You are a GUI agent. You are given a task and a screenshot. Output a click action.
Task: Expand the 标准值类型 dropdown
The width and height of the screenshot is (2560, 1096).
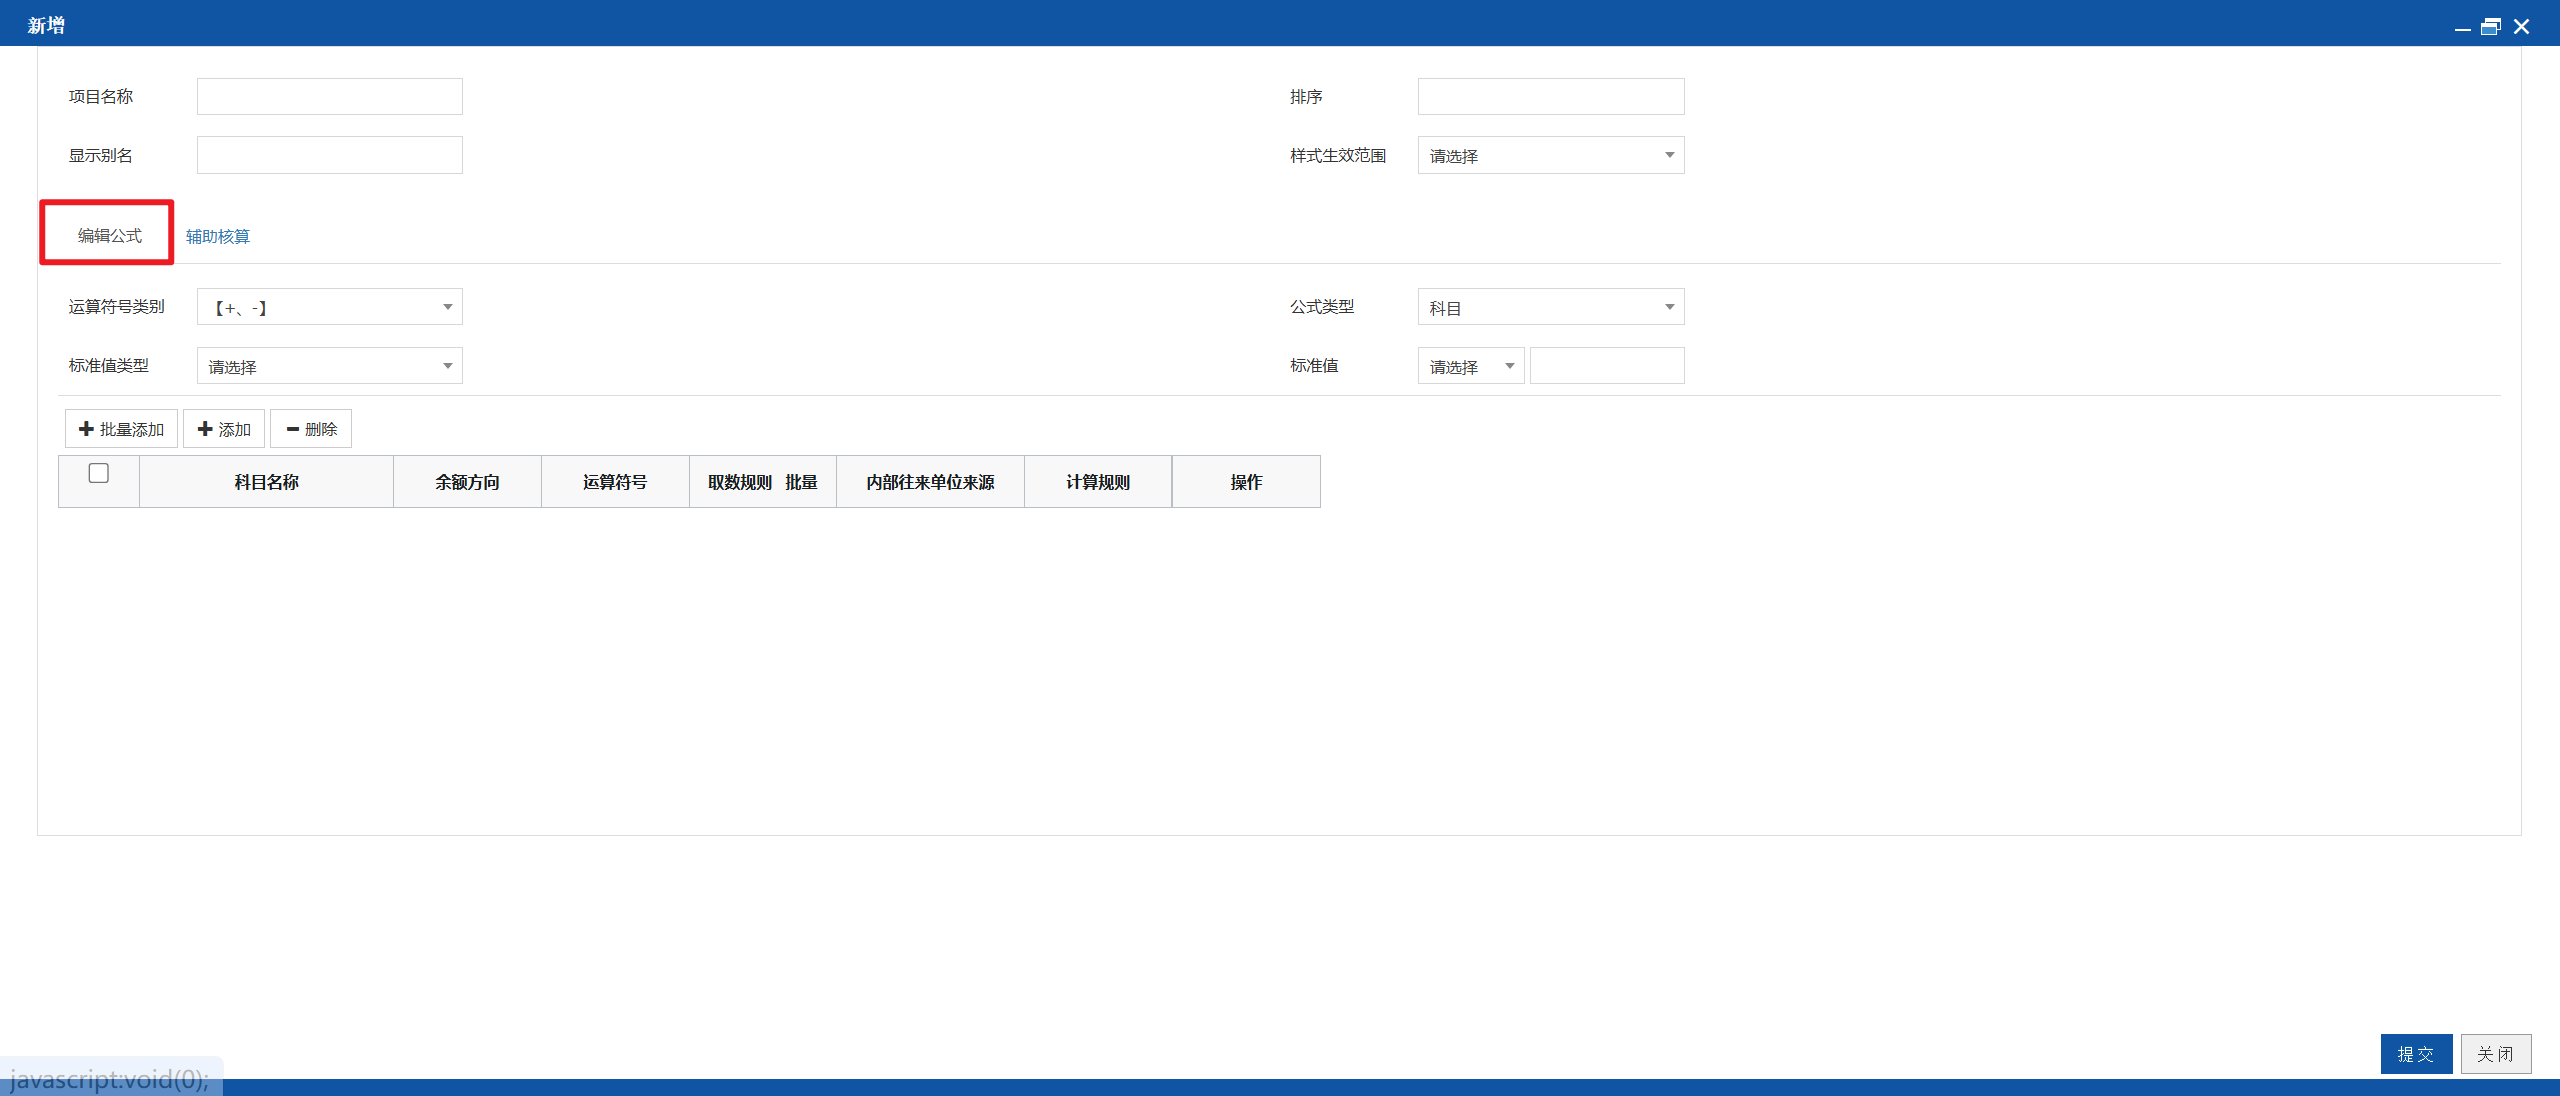(330, 366)
